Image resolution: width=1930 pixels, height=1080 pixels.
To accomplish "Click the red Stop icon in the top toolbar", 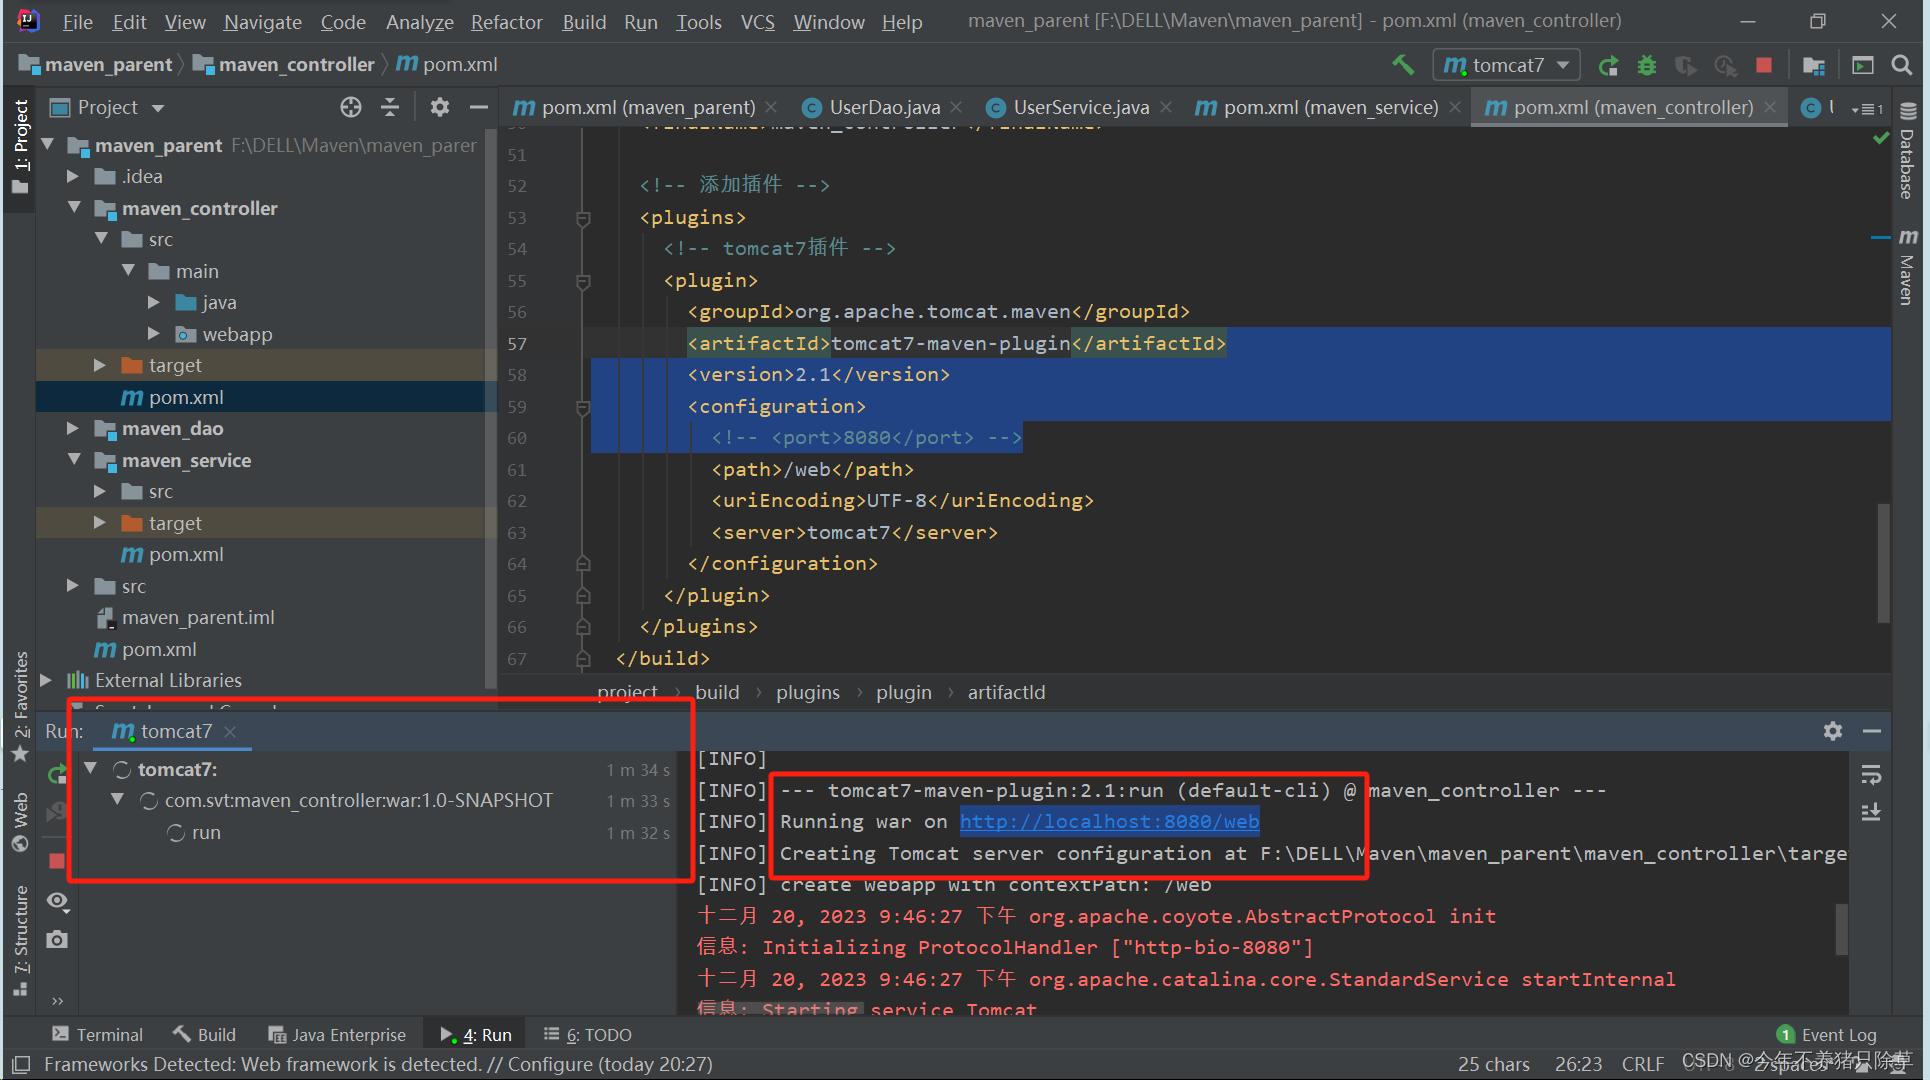I will click(x=1764, y=66).
